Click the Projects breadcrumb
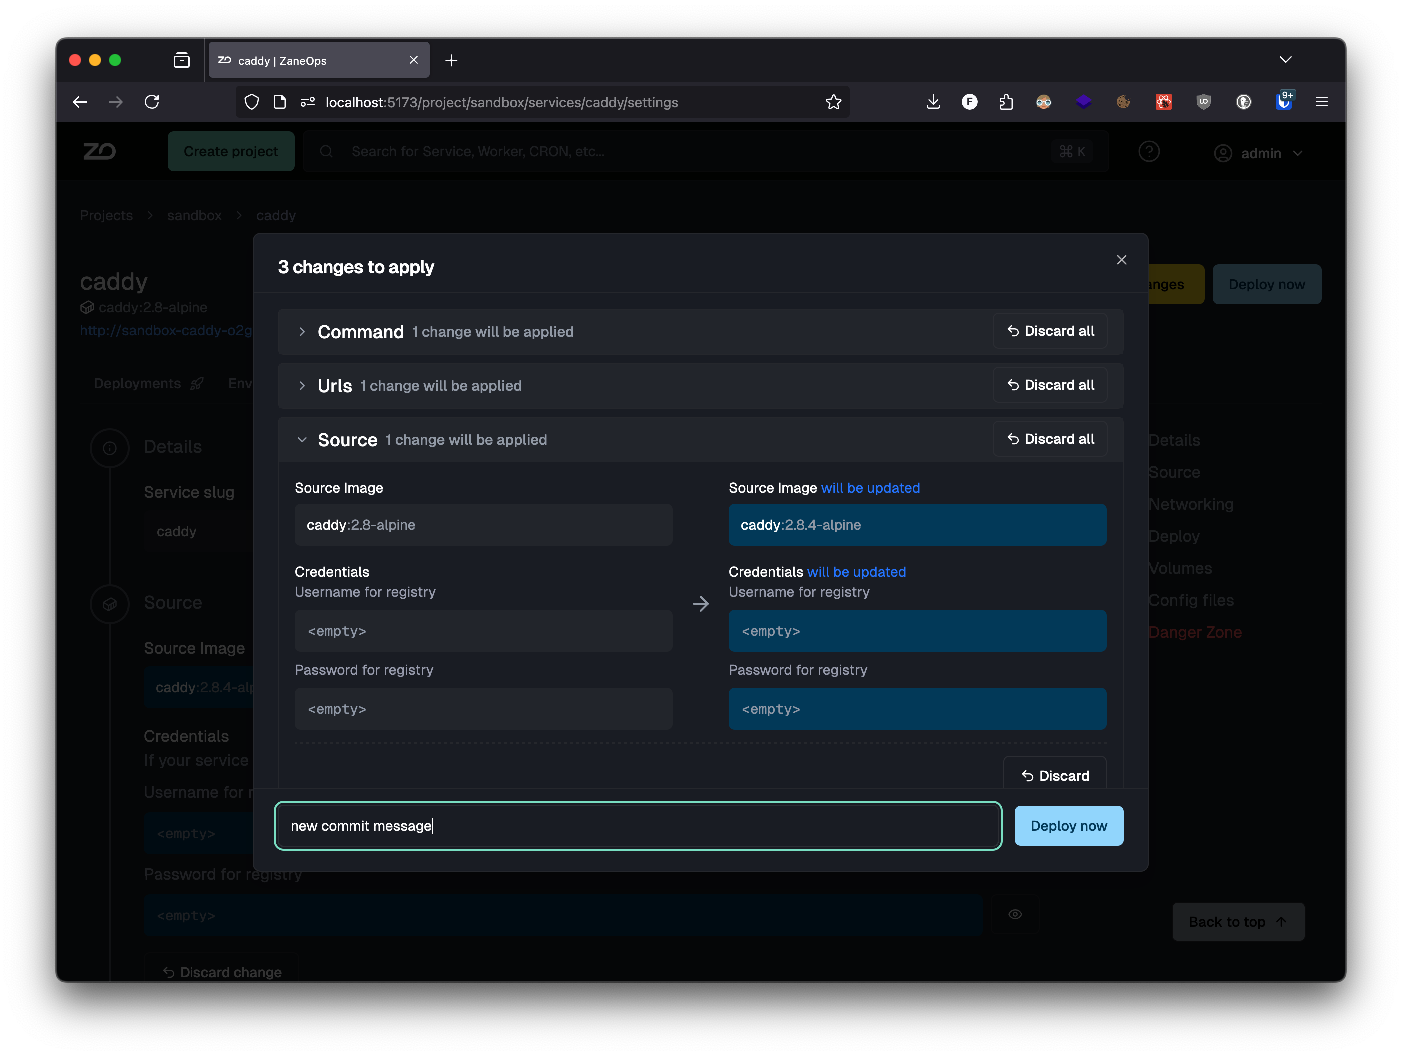Image resolution: width=1402 pixels, height=1056 pixels. [106, 215]
